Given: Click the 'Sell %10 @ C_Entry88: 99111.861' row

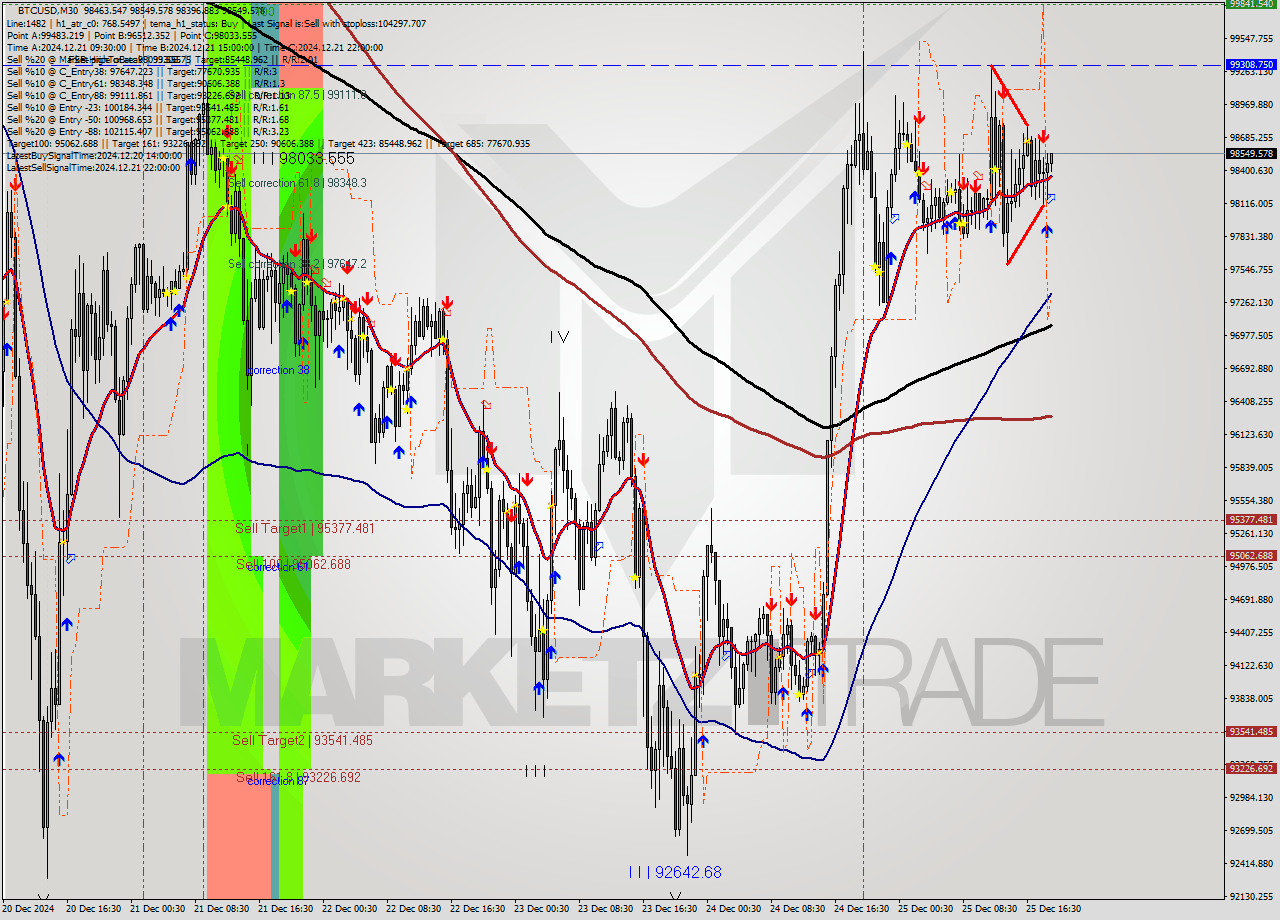Looking at the screenshot, I should (x=146, y=95).
